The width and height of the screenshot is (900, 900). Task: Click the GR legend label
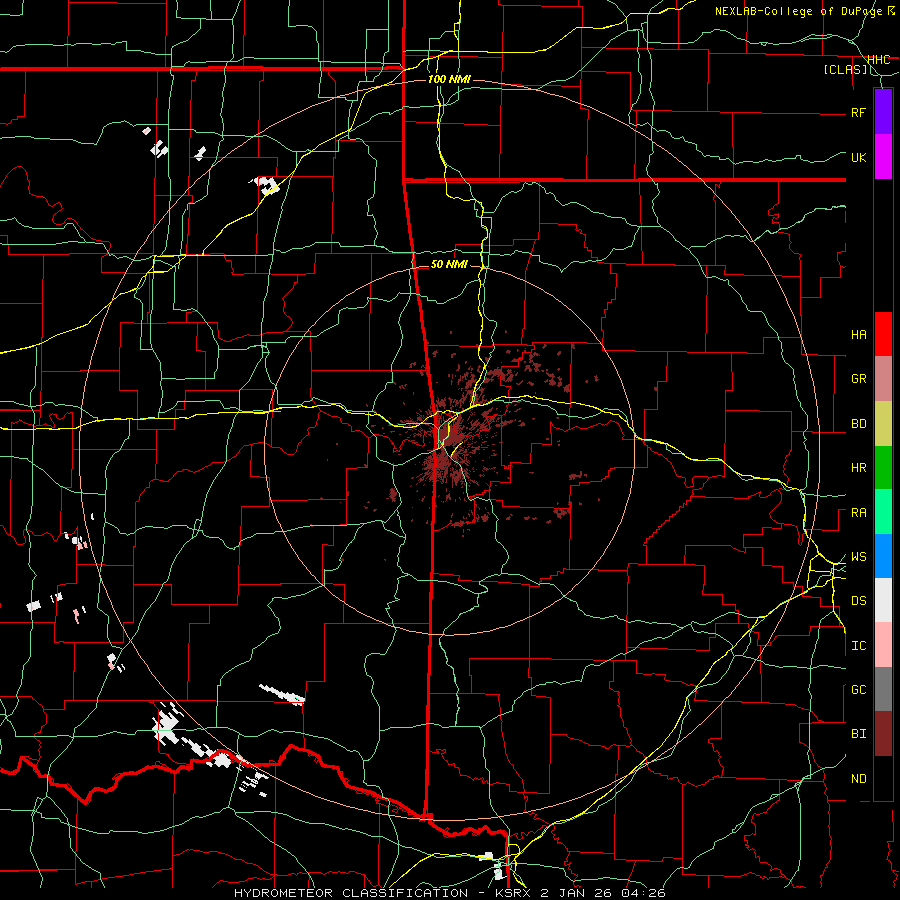[858, 379]
